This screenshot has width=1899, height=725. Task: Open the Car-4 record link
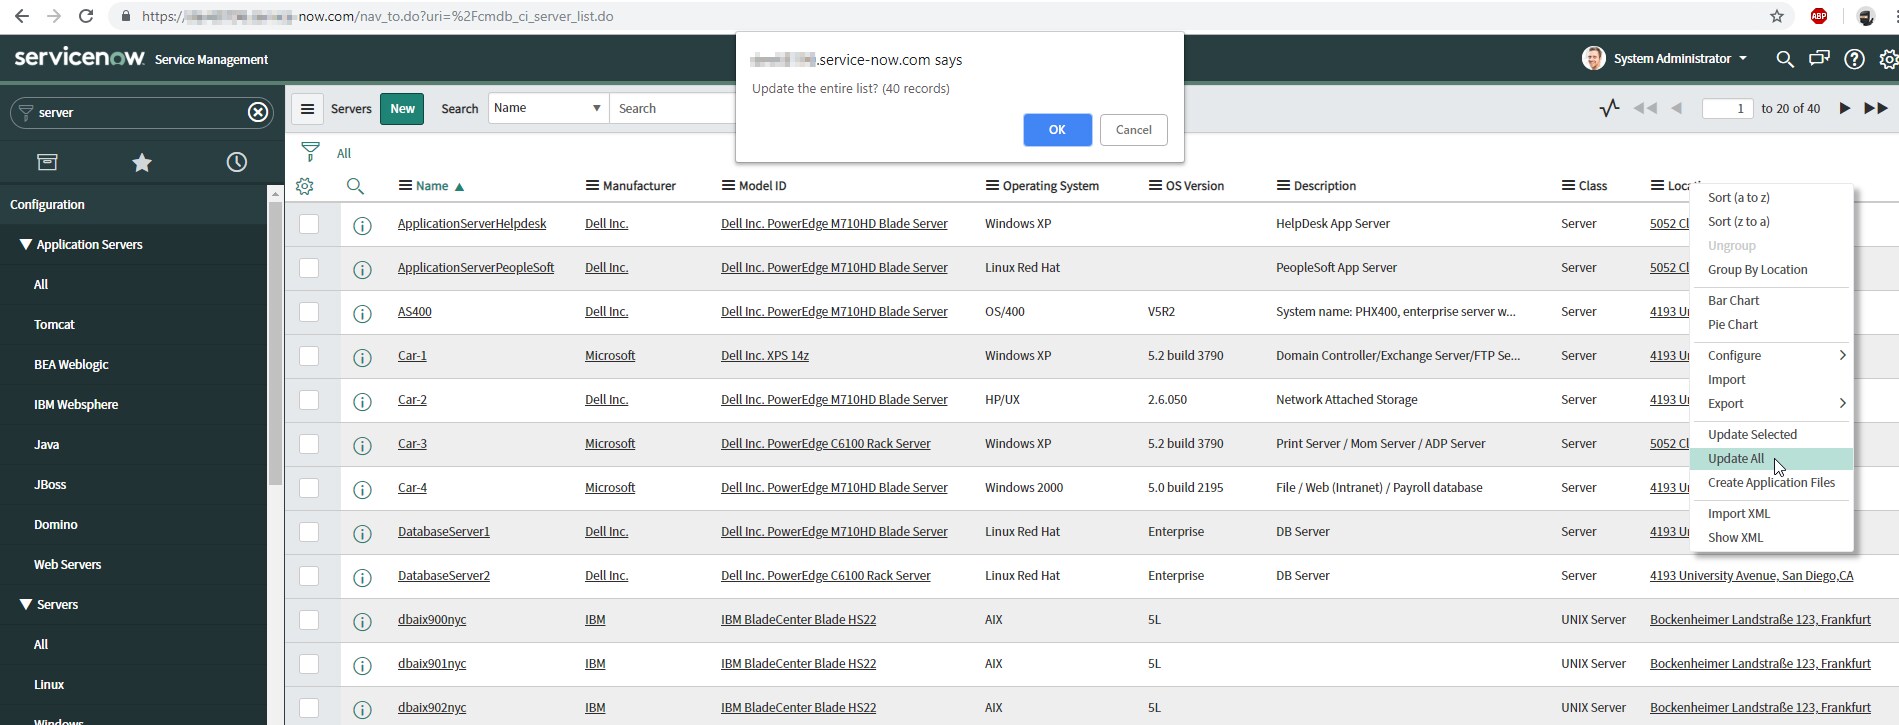click(x=412, y=487)
